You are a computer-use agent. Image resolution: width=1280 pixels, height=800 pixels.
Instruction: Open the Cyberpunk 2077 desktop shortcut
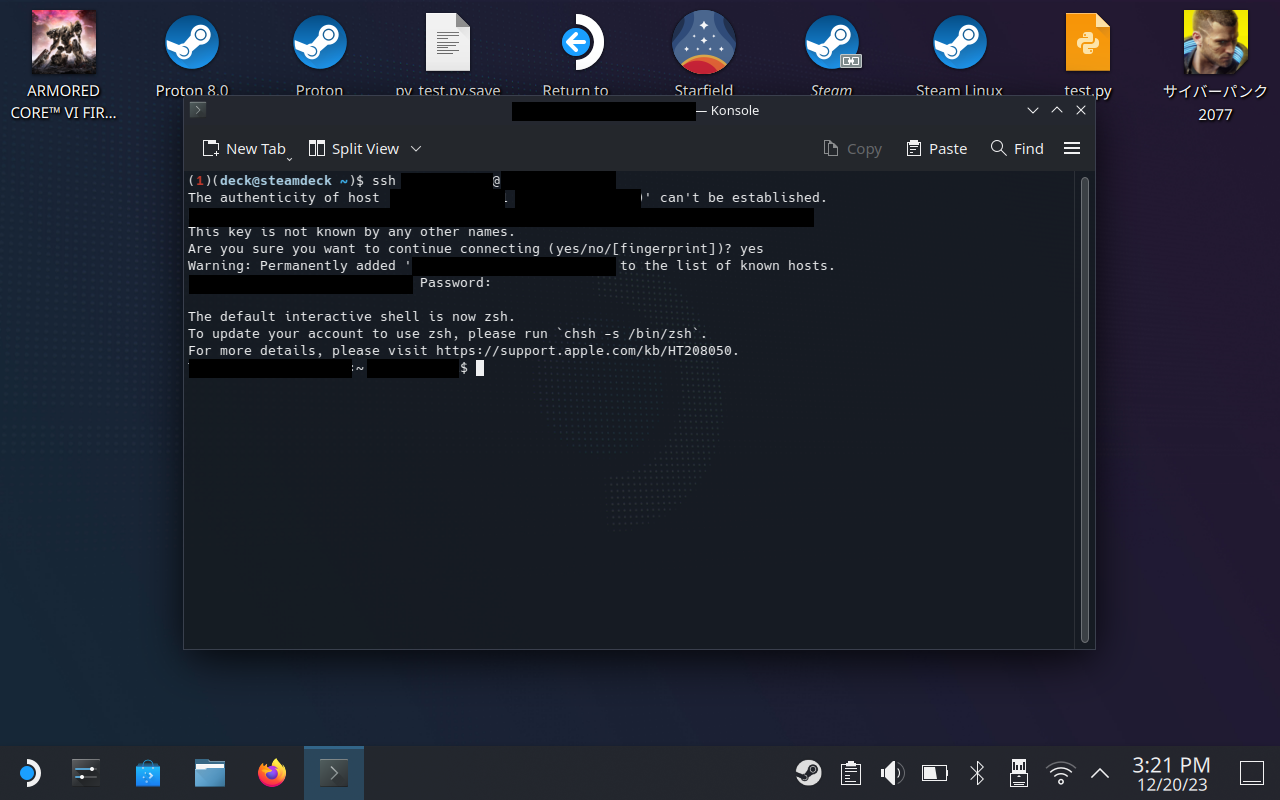pyautogui.click(x=1215, y=42)
